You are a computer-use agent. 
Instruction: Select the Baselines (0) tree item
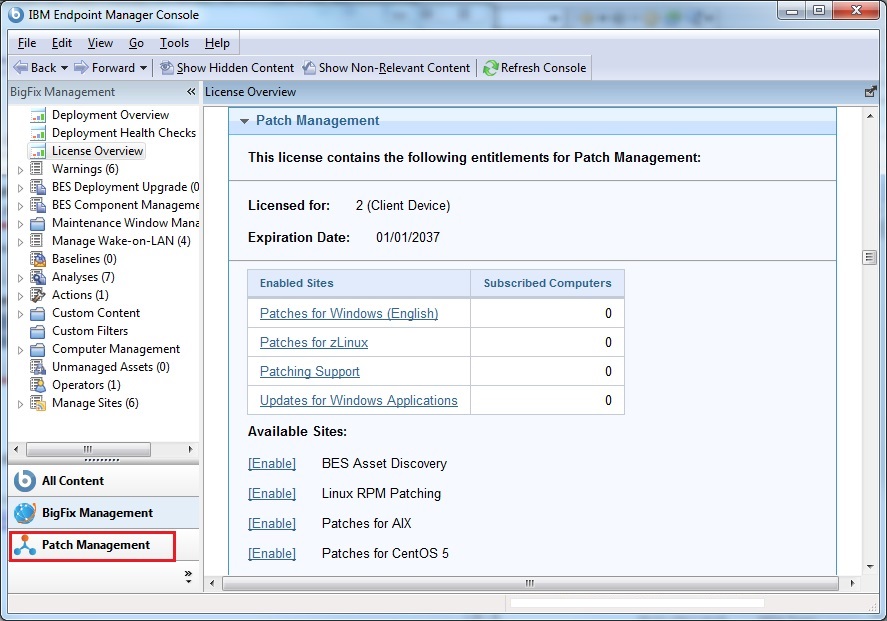(84, 259)
